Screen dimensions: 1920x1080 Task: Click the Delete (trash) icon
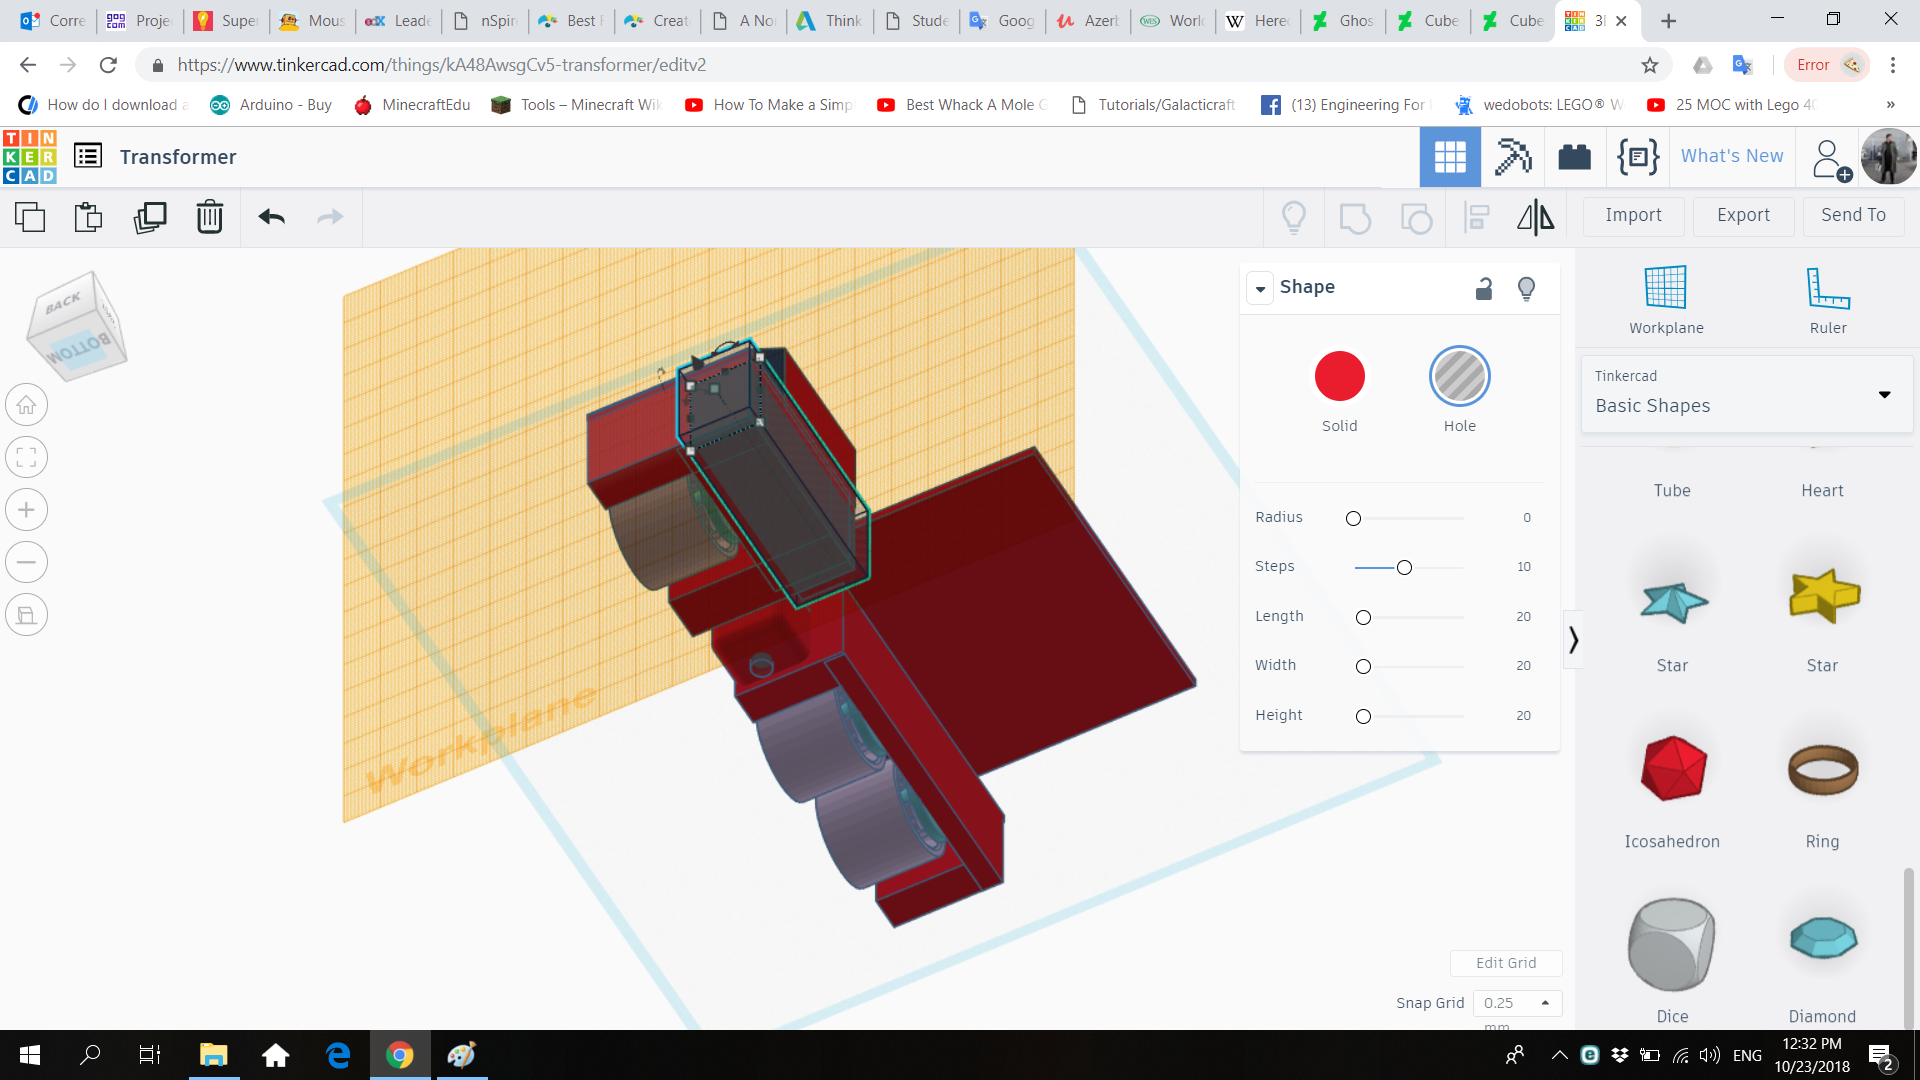tap(210, 216)
